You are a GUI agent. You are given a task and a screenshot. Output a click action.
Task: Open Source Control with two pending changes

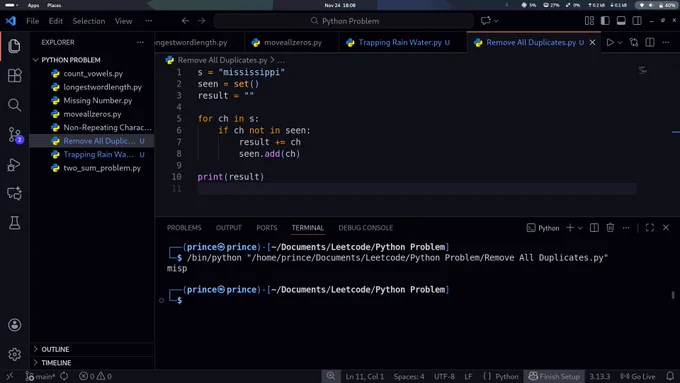click(x=15, y=135)
